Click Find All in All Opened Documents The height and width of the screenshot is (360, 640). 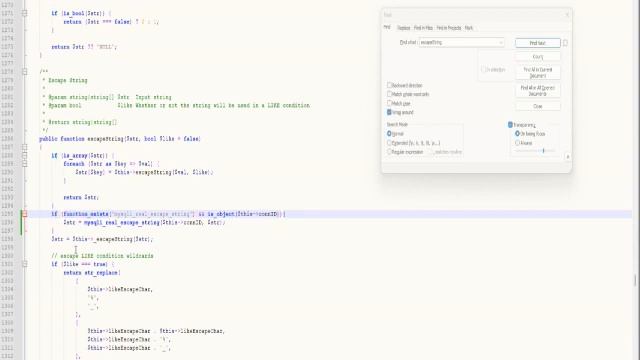coord(538,91)
